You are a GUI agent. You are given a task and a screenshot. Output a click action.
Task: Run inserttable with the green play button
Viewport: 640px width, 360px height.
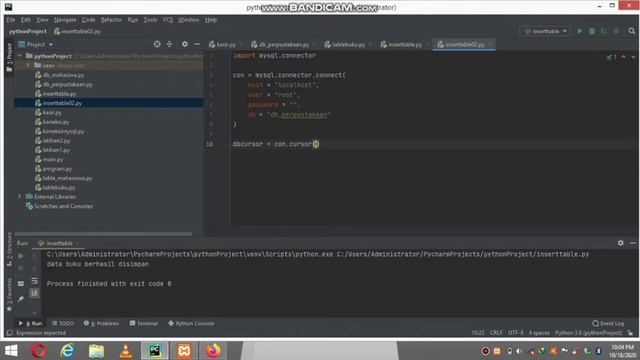point(580,31)
